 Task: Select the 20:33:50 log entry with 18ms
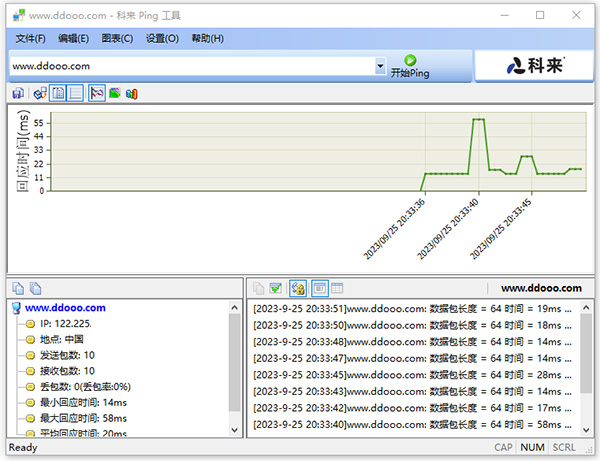[x=412, y=326]
